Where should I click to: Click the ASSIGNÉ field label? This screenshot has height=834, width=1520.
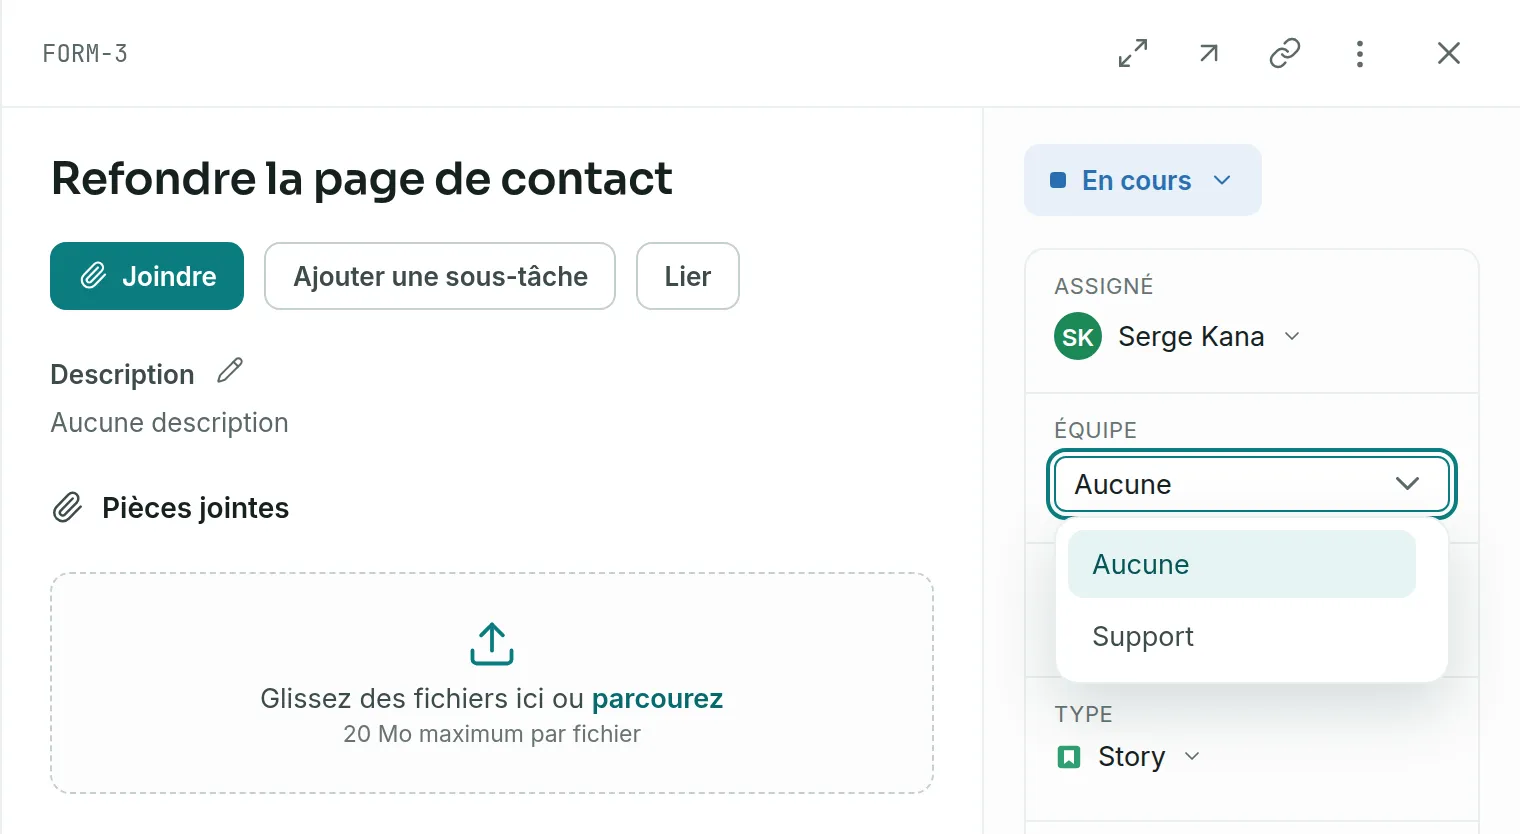(x=1104, y=286)
